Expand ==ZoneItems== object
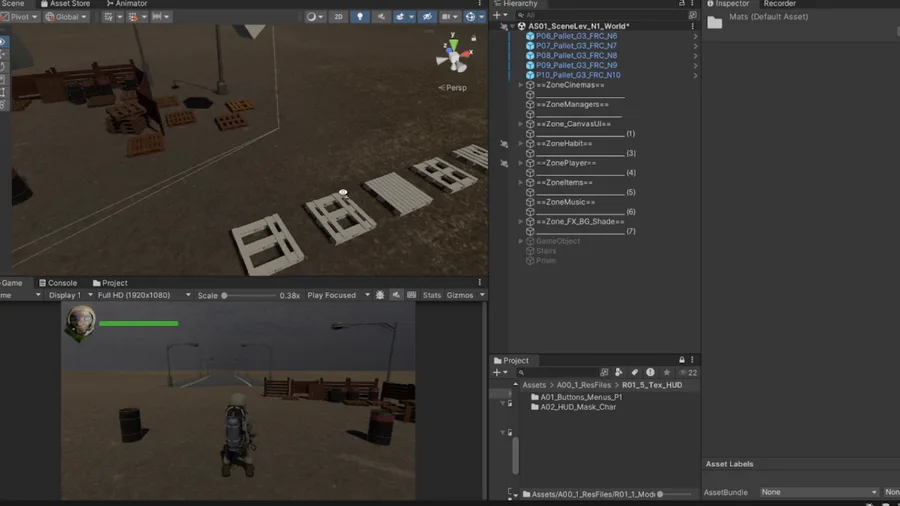The image size is (900, 506). pyautogui.click(x=521, y=182)
